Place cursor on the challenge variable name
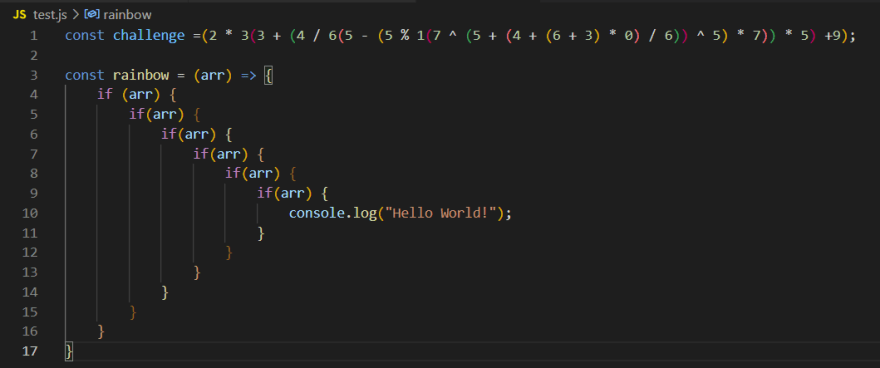Image resolution: width=880 pixels, height=368 pixels. pyautogui.click(x=149, y=36)
